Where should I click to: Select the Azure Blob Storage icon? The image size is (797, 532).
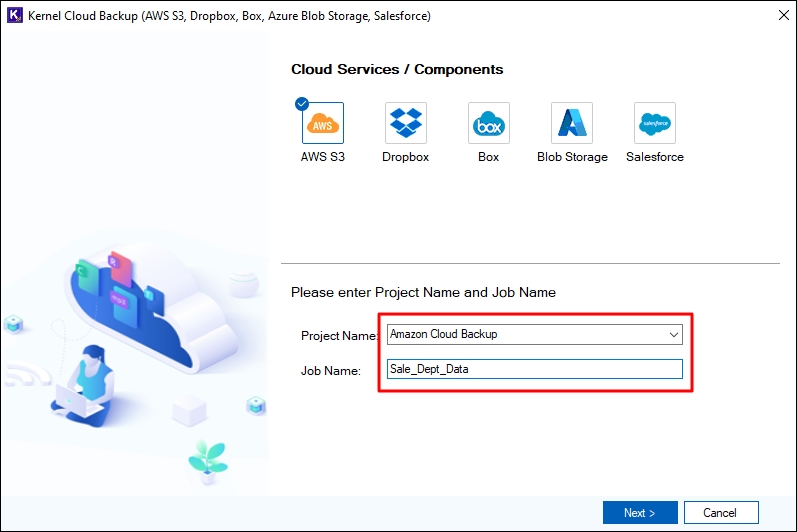(572, 123)
